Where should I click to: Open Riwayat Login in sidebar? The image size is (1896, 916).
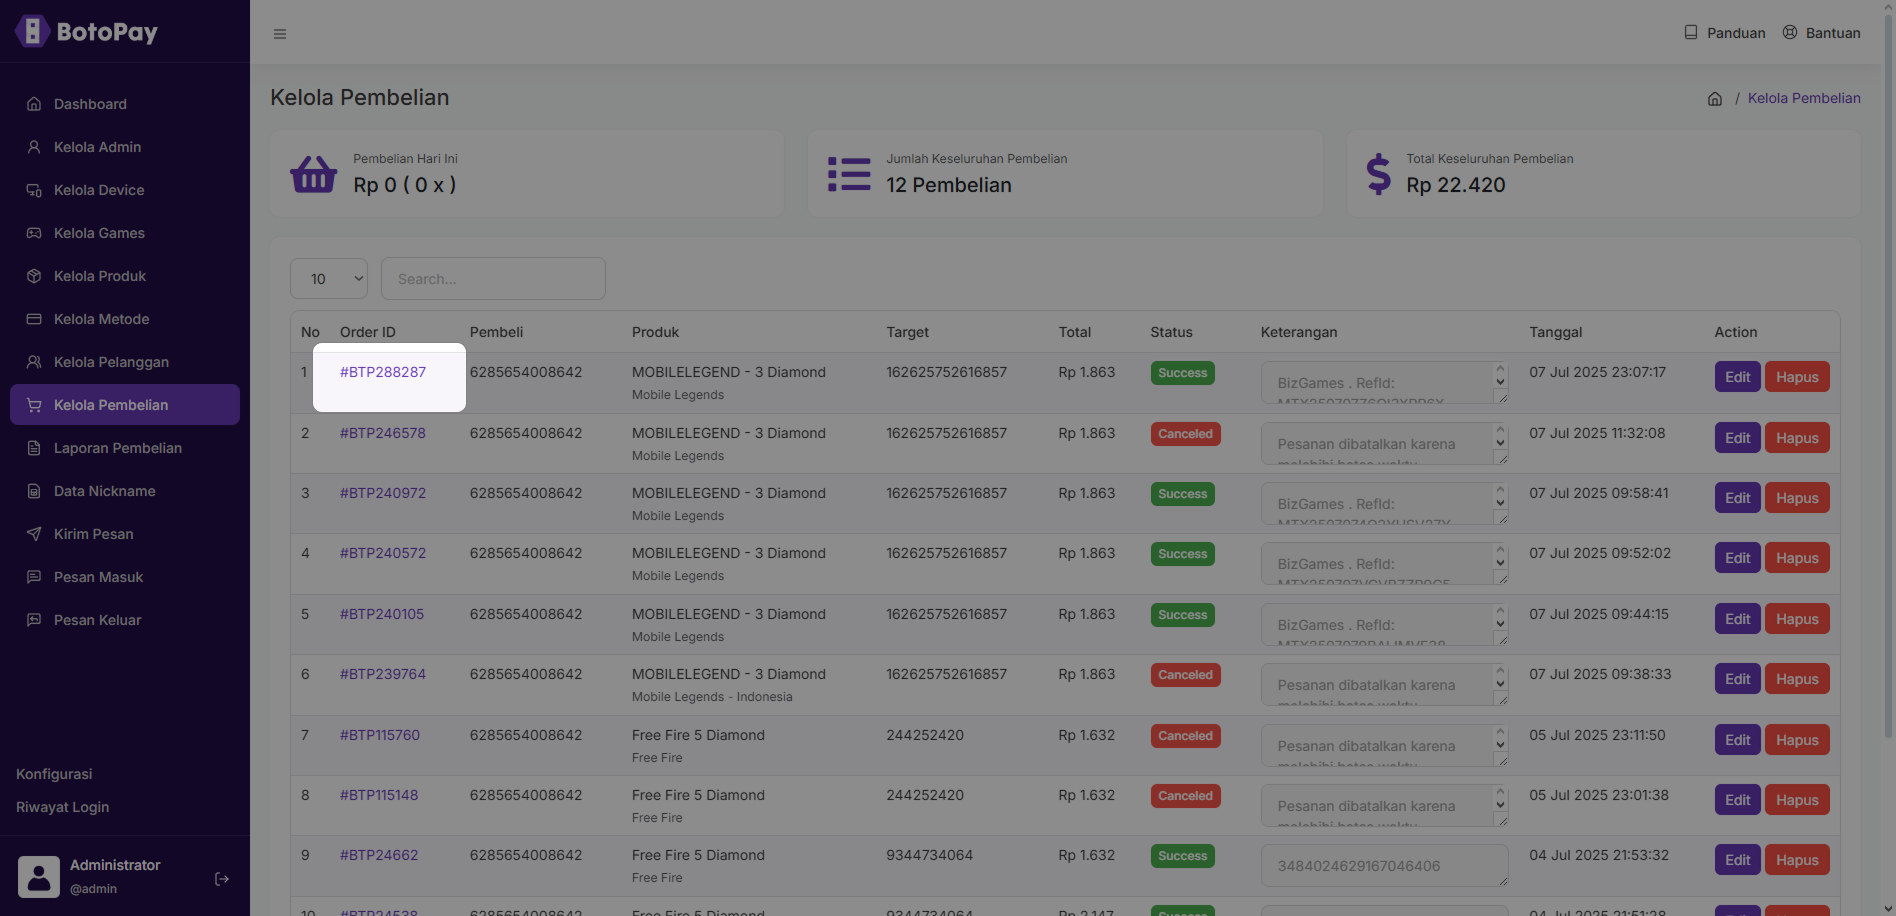[62, 807]
